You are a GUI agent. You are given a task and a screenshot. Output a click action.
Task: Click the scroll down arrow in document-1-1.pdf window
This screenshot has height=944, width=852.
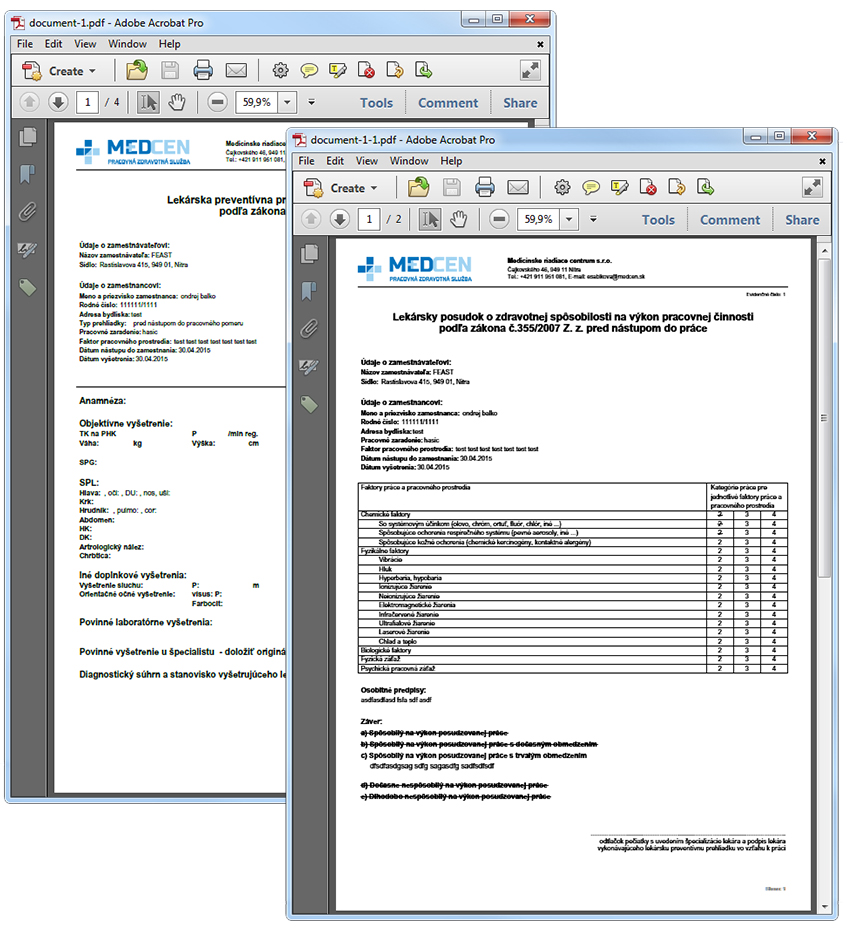pyautogui.click(x=824, y=907)
